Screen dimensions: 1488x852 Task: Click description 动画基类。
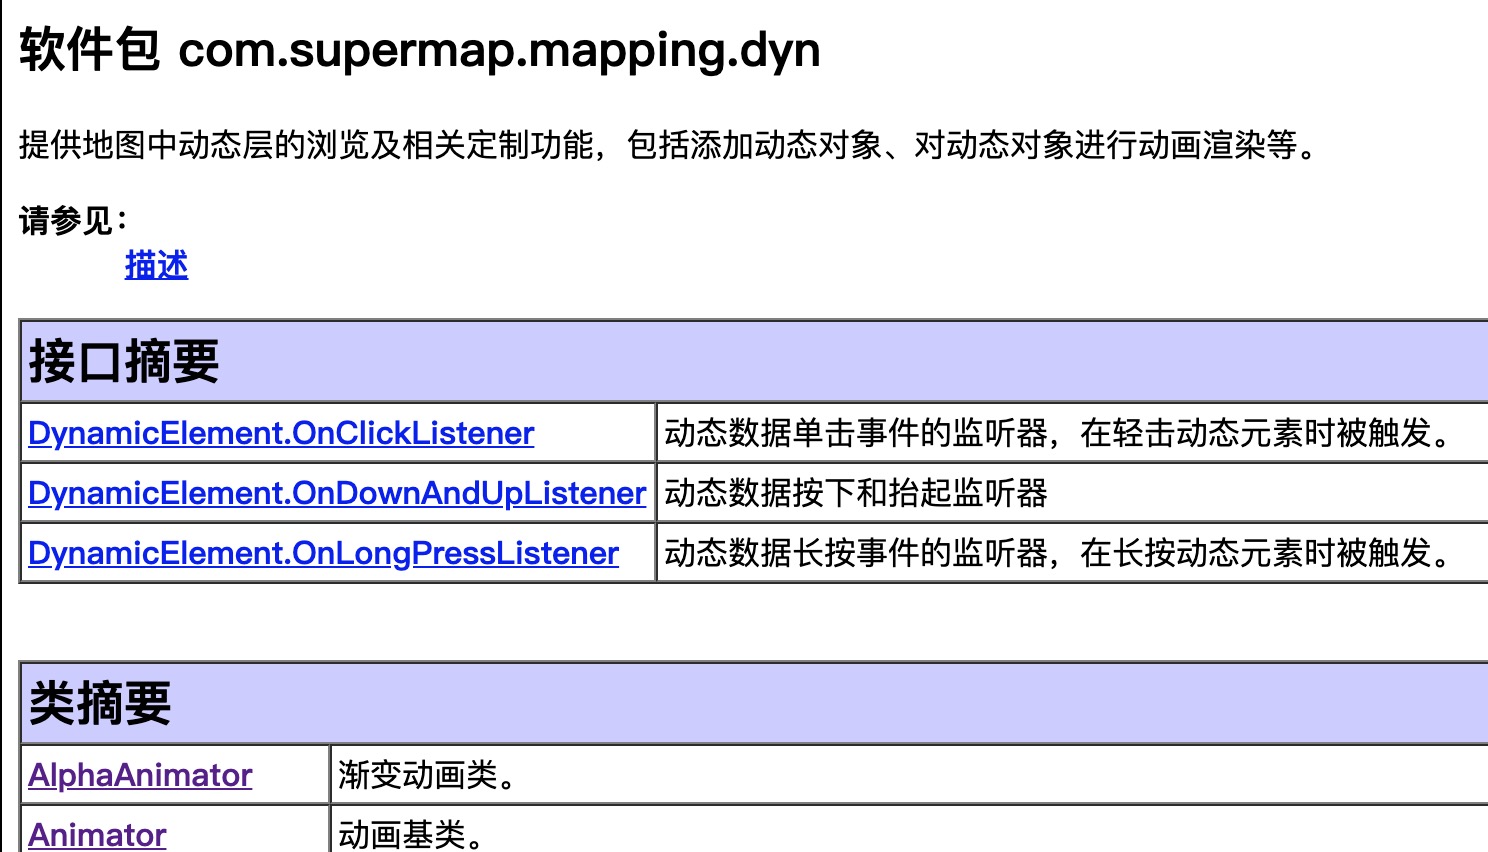tap(412, 835)
